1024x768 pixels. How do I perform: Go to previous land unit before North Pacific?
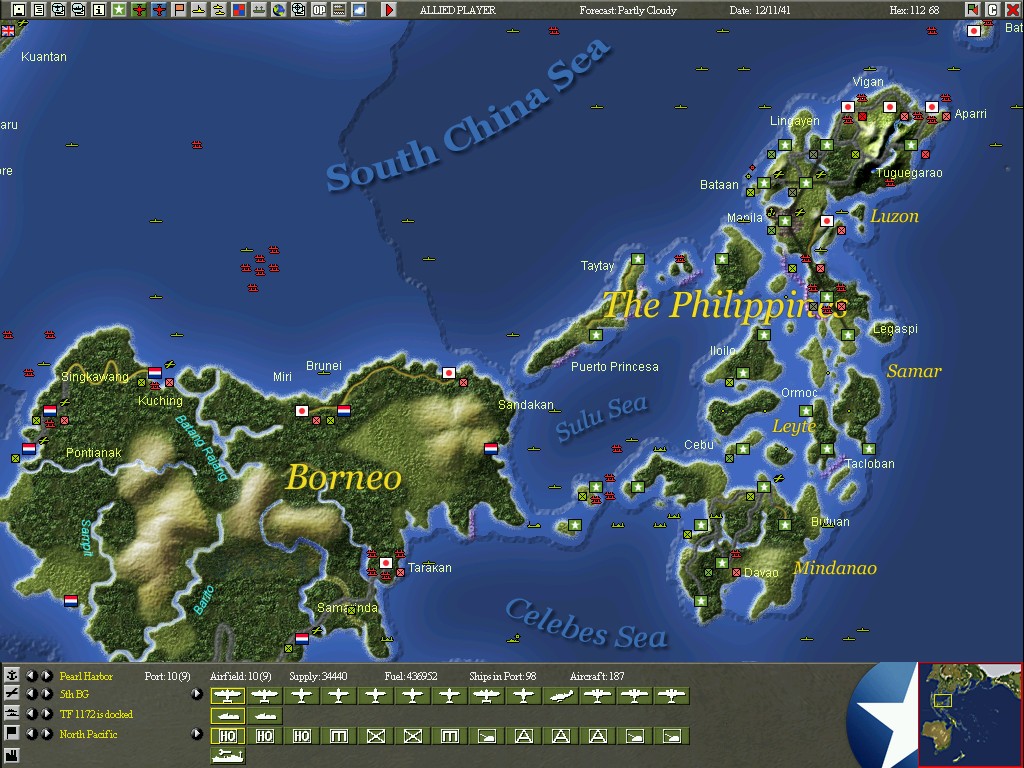[x=31, y=733]
